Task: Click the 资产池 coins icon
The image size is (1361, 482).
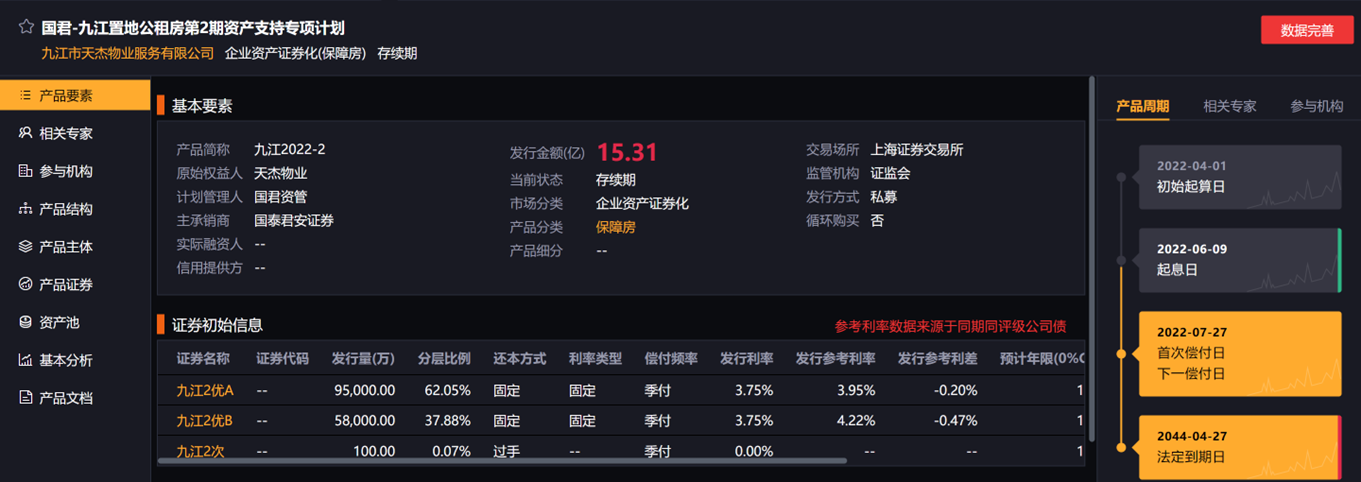Action: [25, 322]
